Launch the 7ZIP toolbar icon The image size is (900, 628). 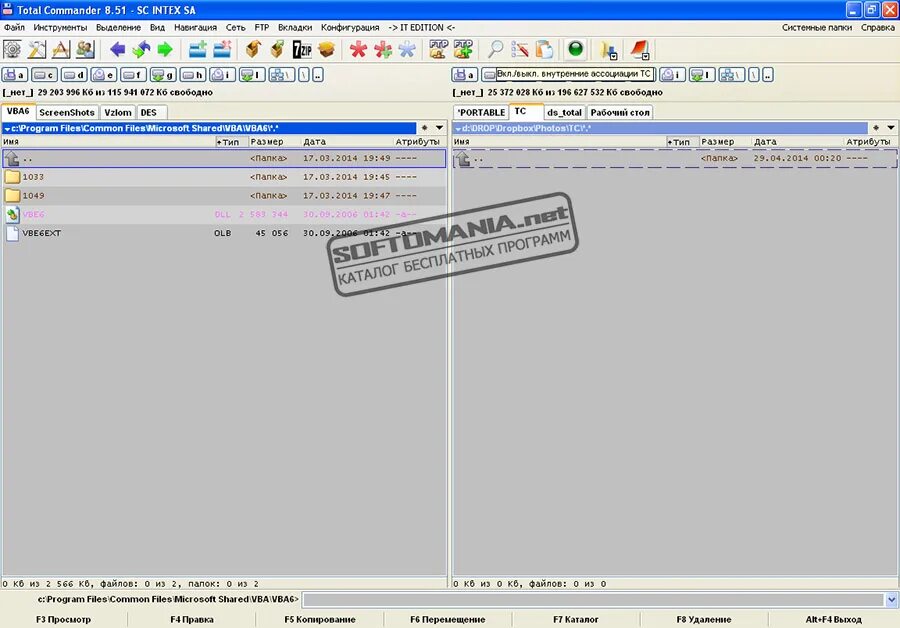(302, 50)
